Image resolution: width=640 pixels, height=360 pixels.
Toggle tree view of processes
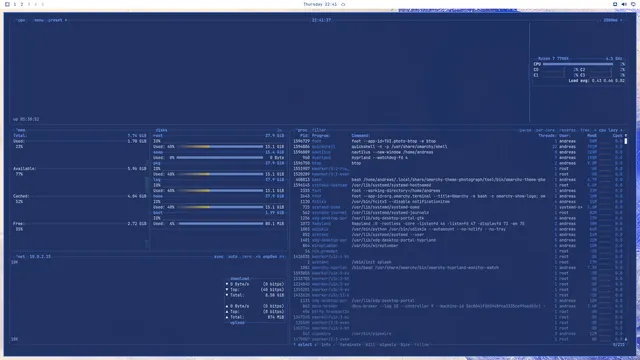pyautogui.click(x=584, y=130)
